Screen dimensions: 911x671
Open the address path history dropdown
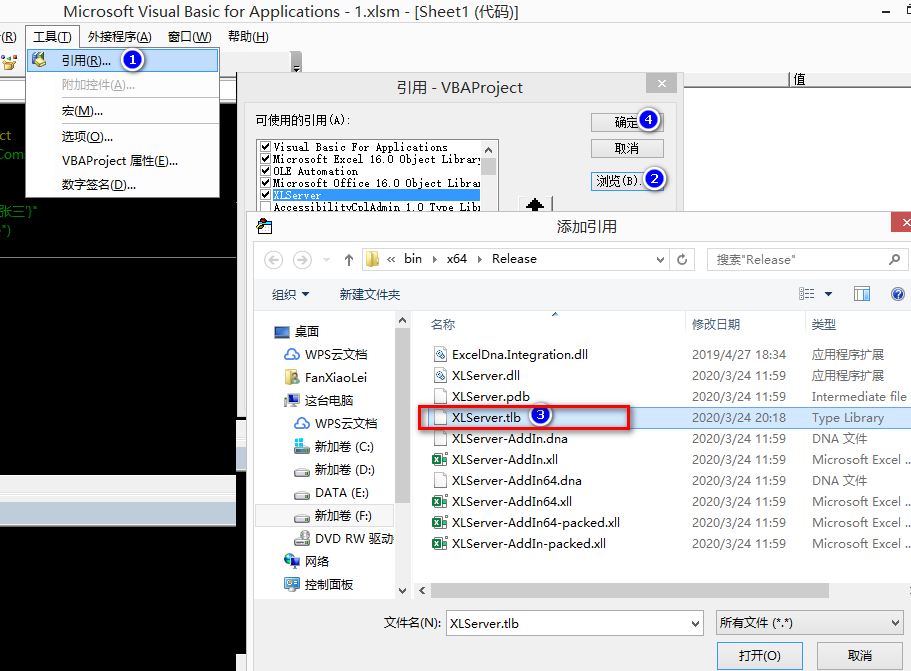coord(660,260)
